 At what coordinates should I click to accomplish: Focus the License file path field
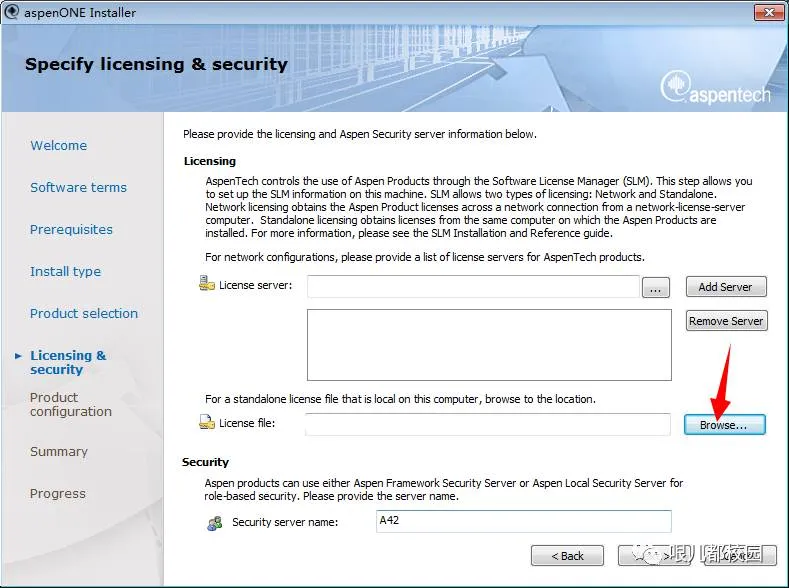[x=488, y=424]
